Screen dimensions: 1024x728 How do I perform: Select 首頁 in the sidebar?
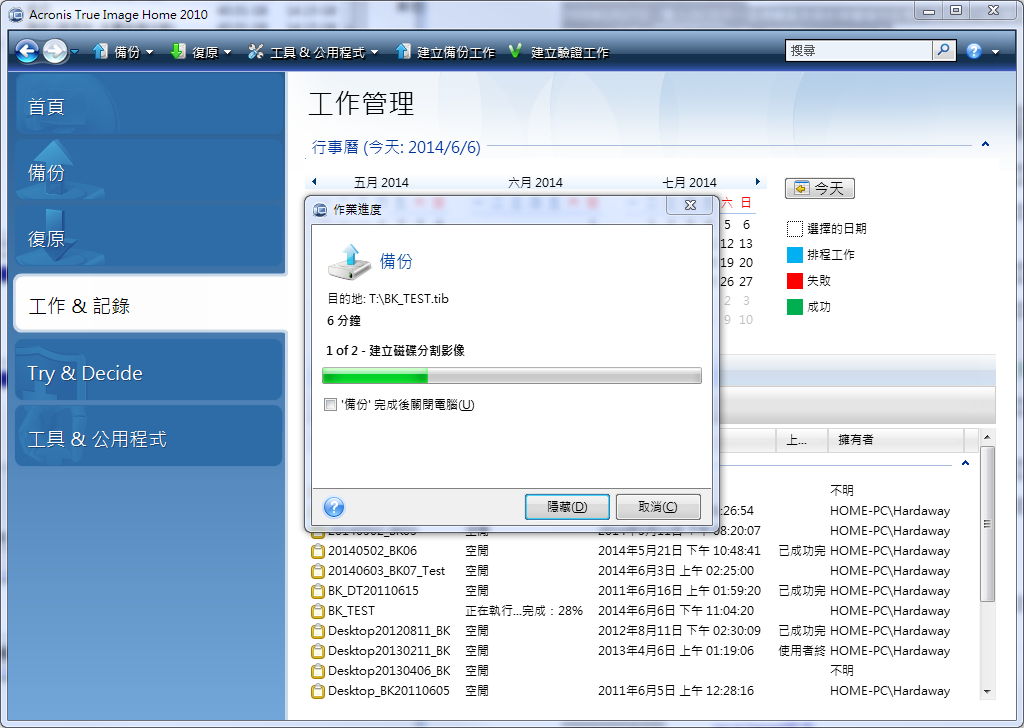[x=150, y=105]
